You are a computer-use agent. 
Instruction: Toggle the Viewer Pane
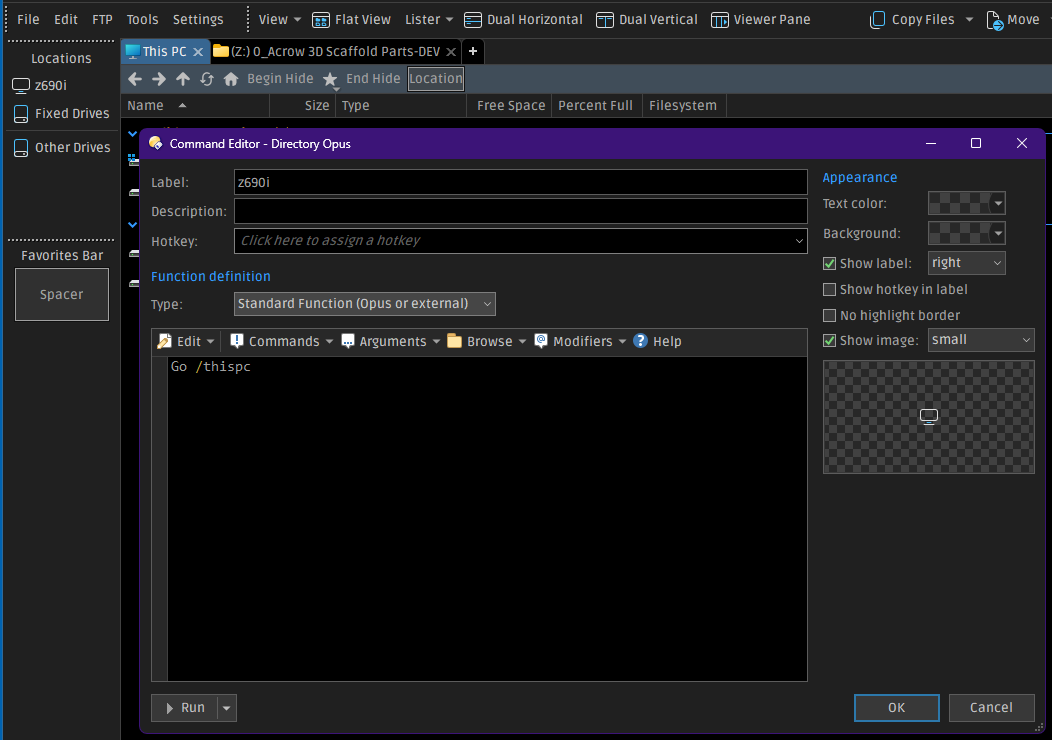[x=761, y=20]
